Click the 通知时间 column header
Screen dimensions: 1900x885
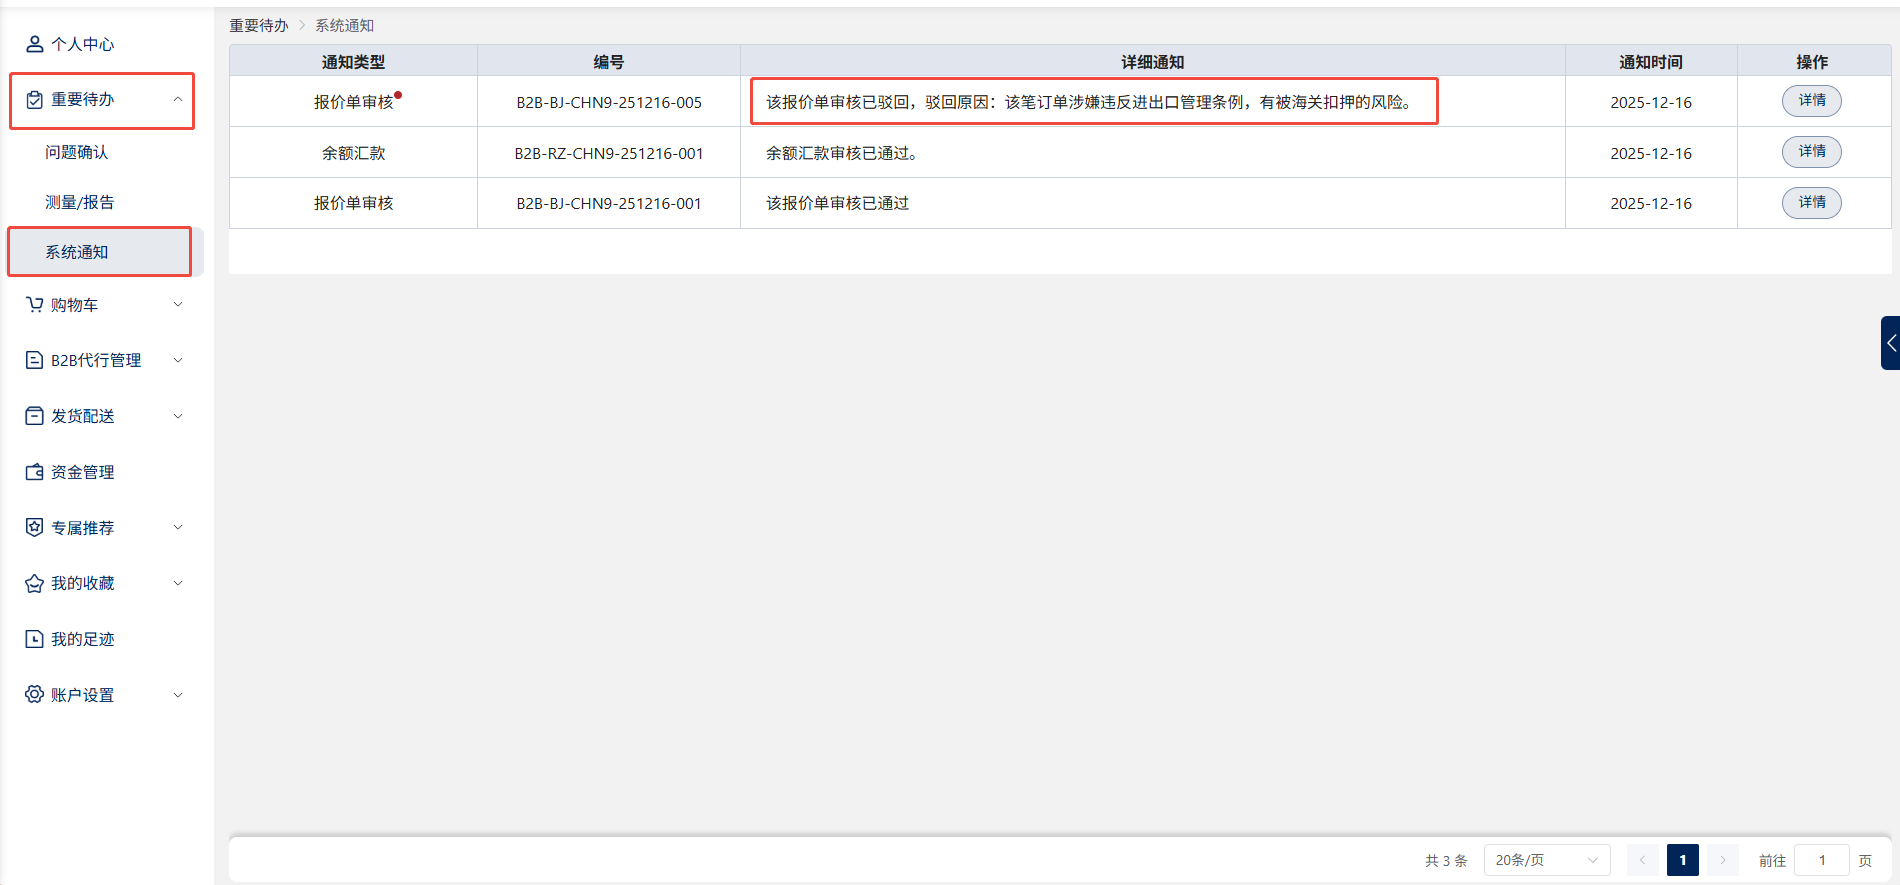1651,62
